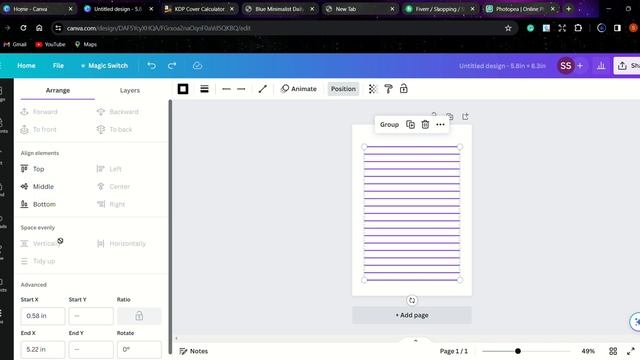Click the SS profile avatar
640x360 pixels.
566,66
